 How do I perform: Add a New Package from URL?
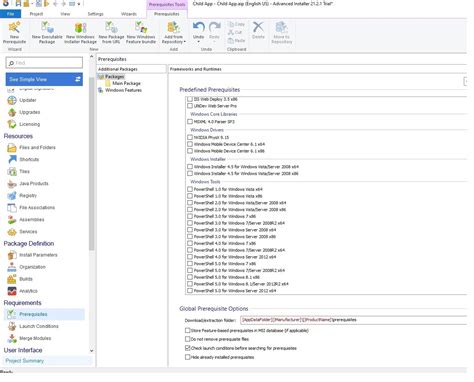111,33
